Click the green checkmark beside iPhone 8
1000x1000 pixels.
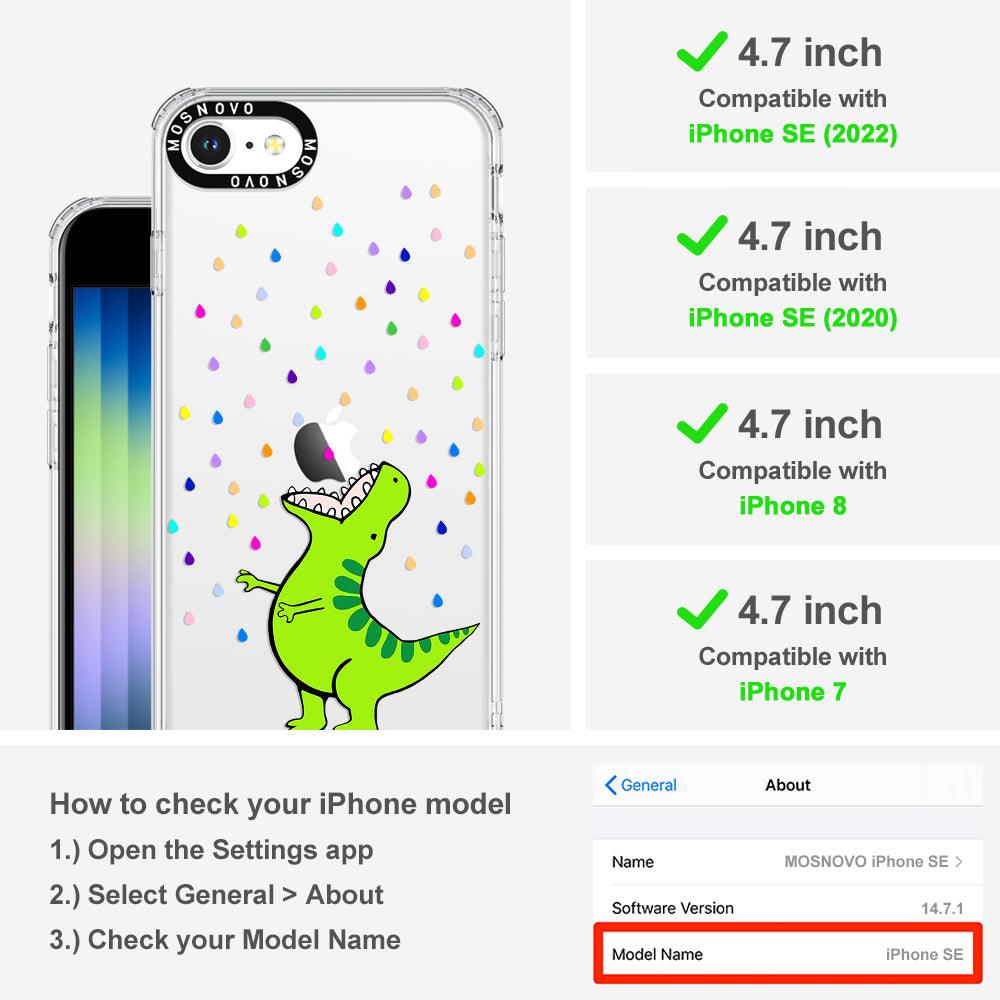702,423
